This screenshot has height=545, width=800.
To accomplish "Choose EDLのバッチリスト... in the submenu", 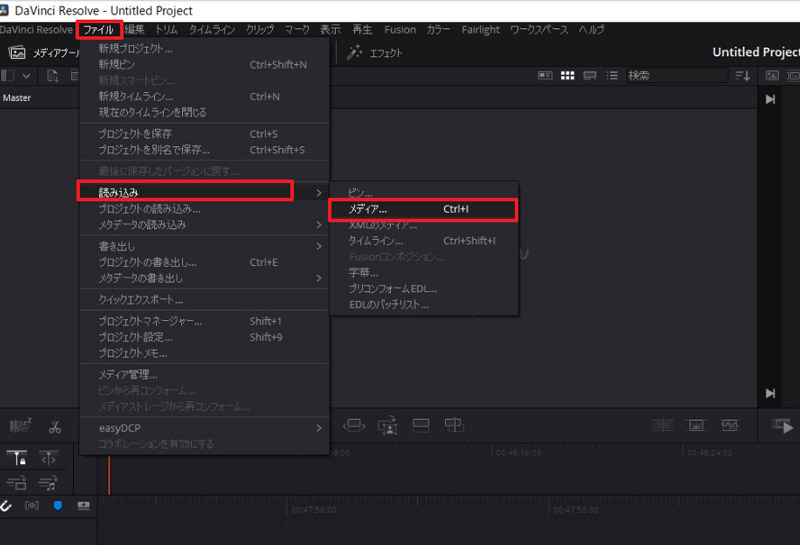I will pyautogui.click(x=423, y=305).
